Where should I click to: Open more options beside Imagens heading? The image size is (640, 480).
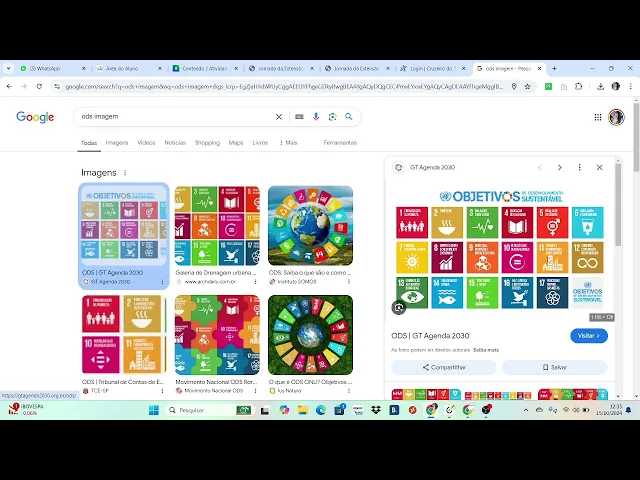click(125, 173)
